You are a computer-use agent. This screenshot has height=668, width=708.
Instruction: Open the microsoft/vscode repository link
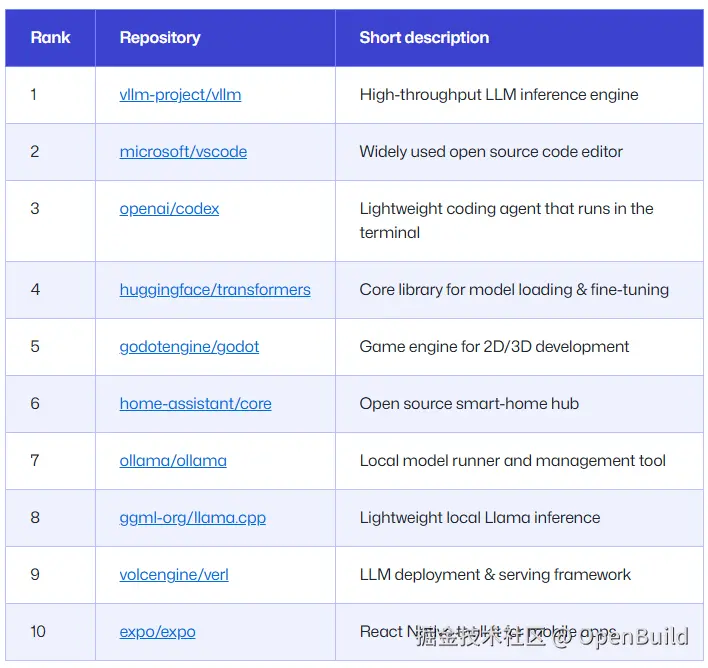(183, 152)
